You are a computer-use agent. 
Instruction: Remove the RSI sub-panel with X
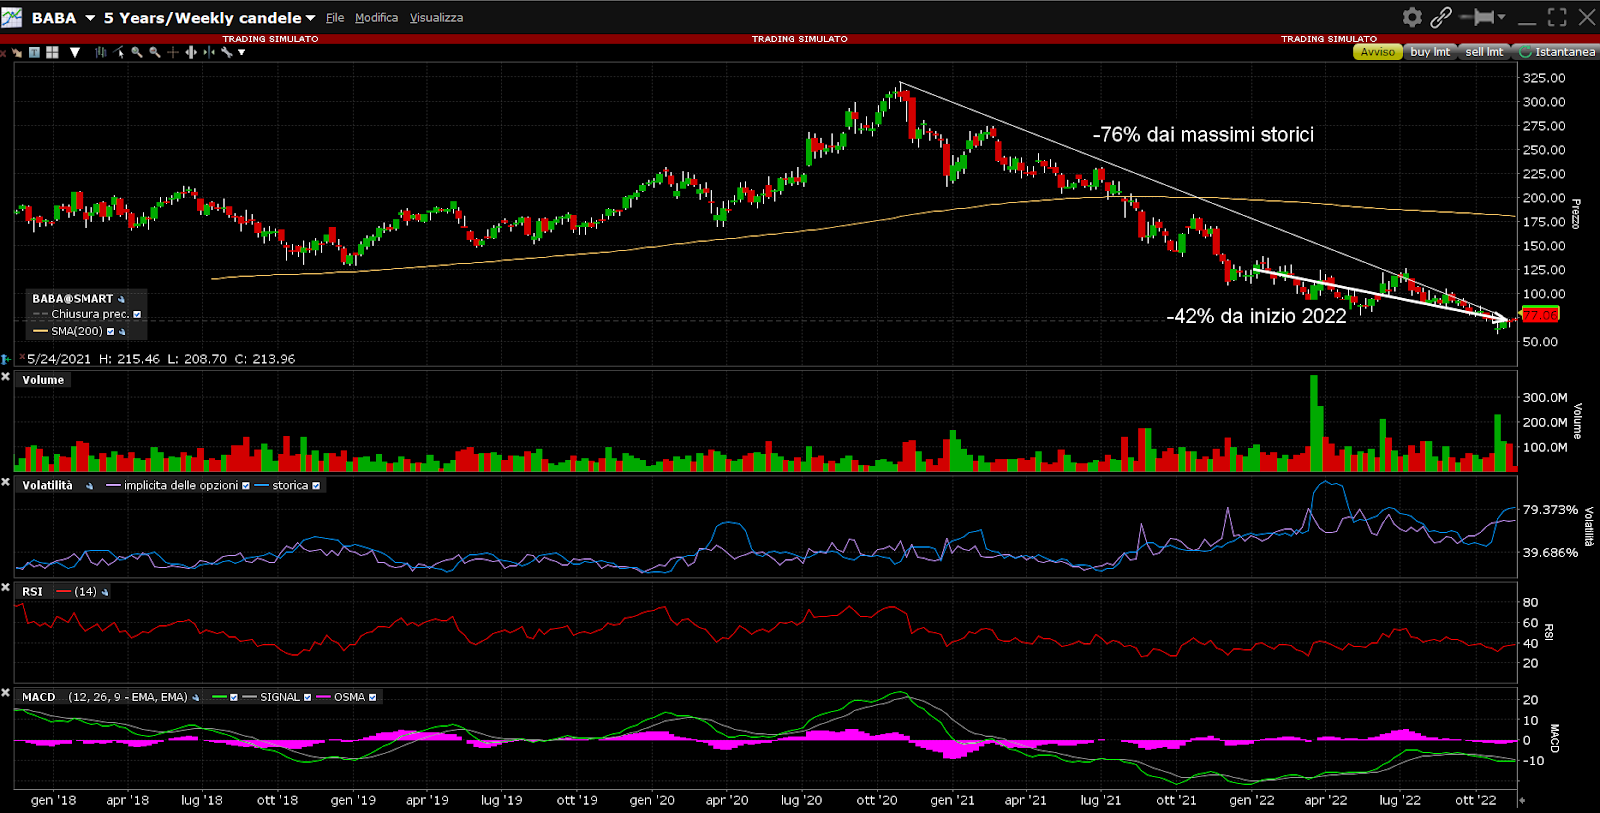point(6,588)
